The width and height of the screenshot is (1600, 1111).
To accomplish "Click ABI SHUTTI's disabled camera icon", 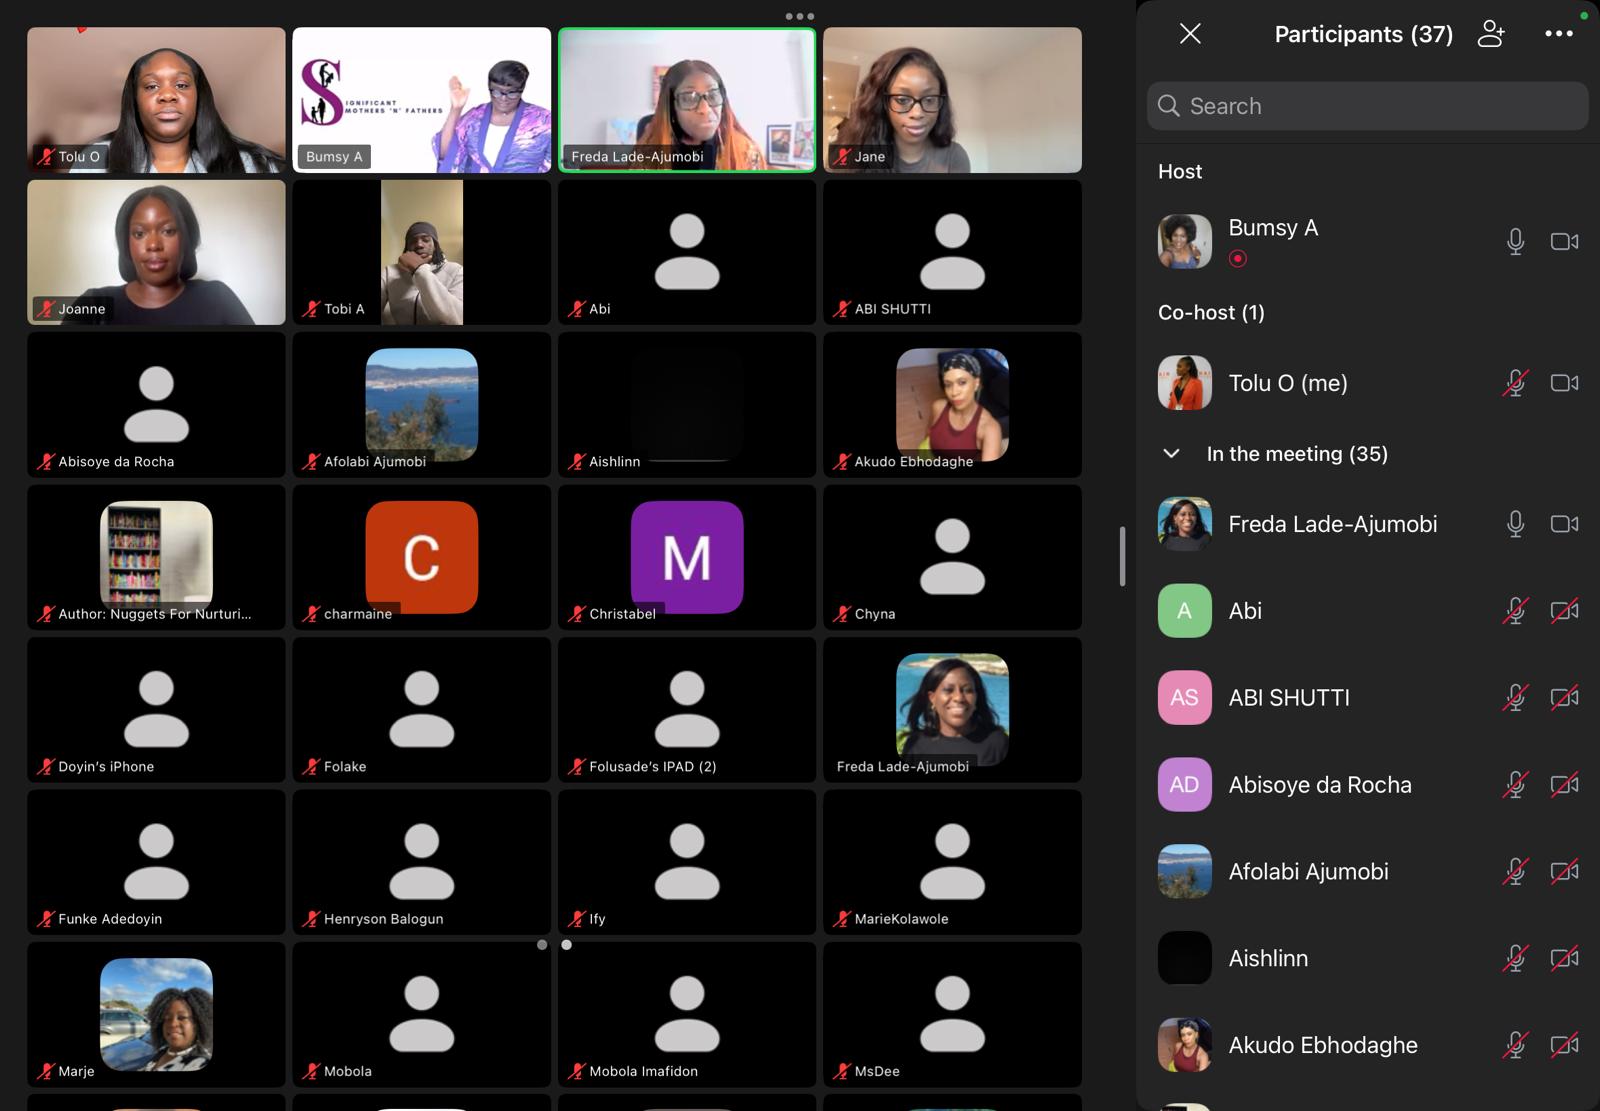I will 1564,698.
